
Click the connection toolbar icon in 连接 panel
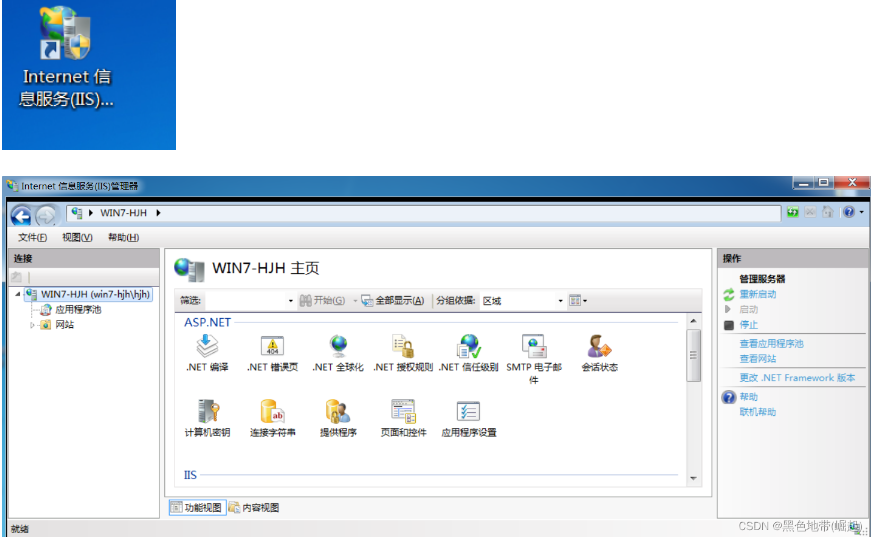[17, 277]
